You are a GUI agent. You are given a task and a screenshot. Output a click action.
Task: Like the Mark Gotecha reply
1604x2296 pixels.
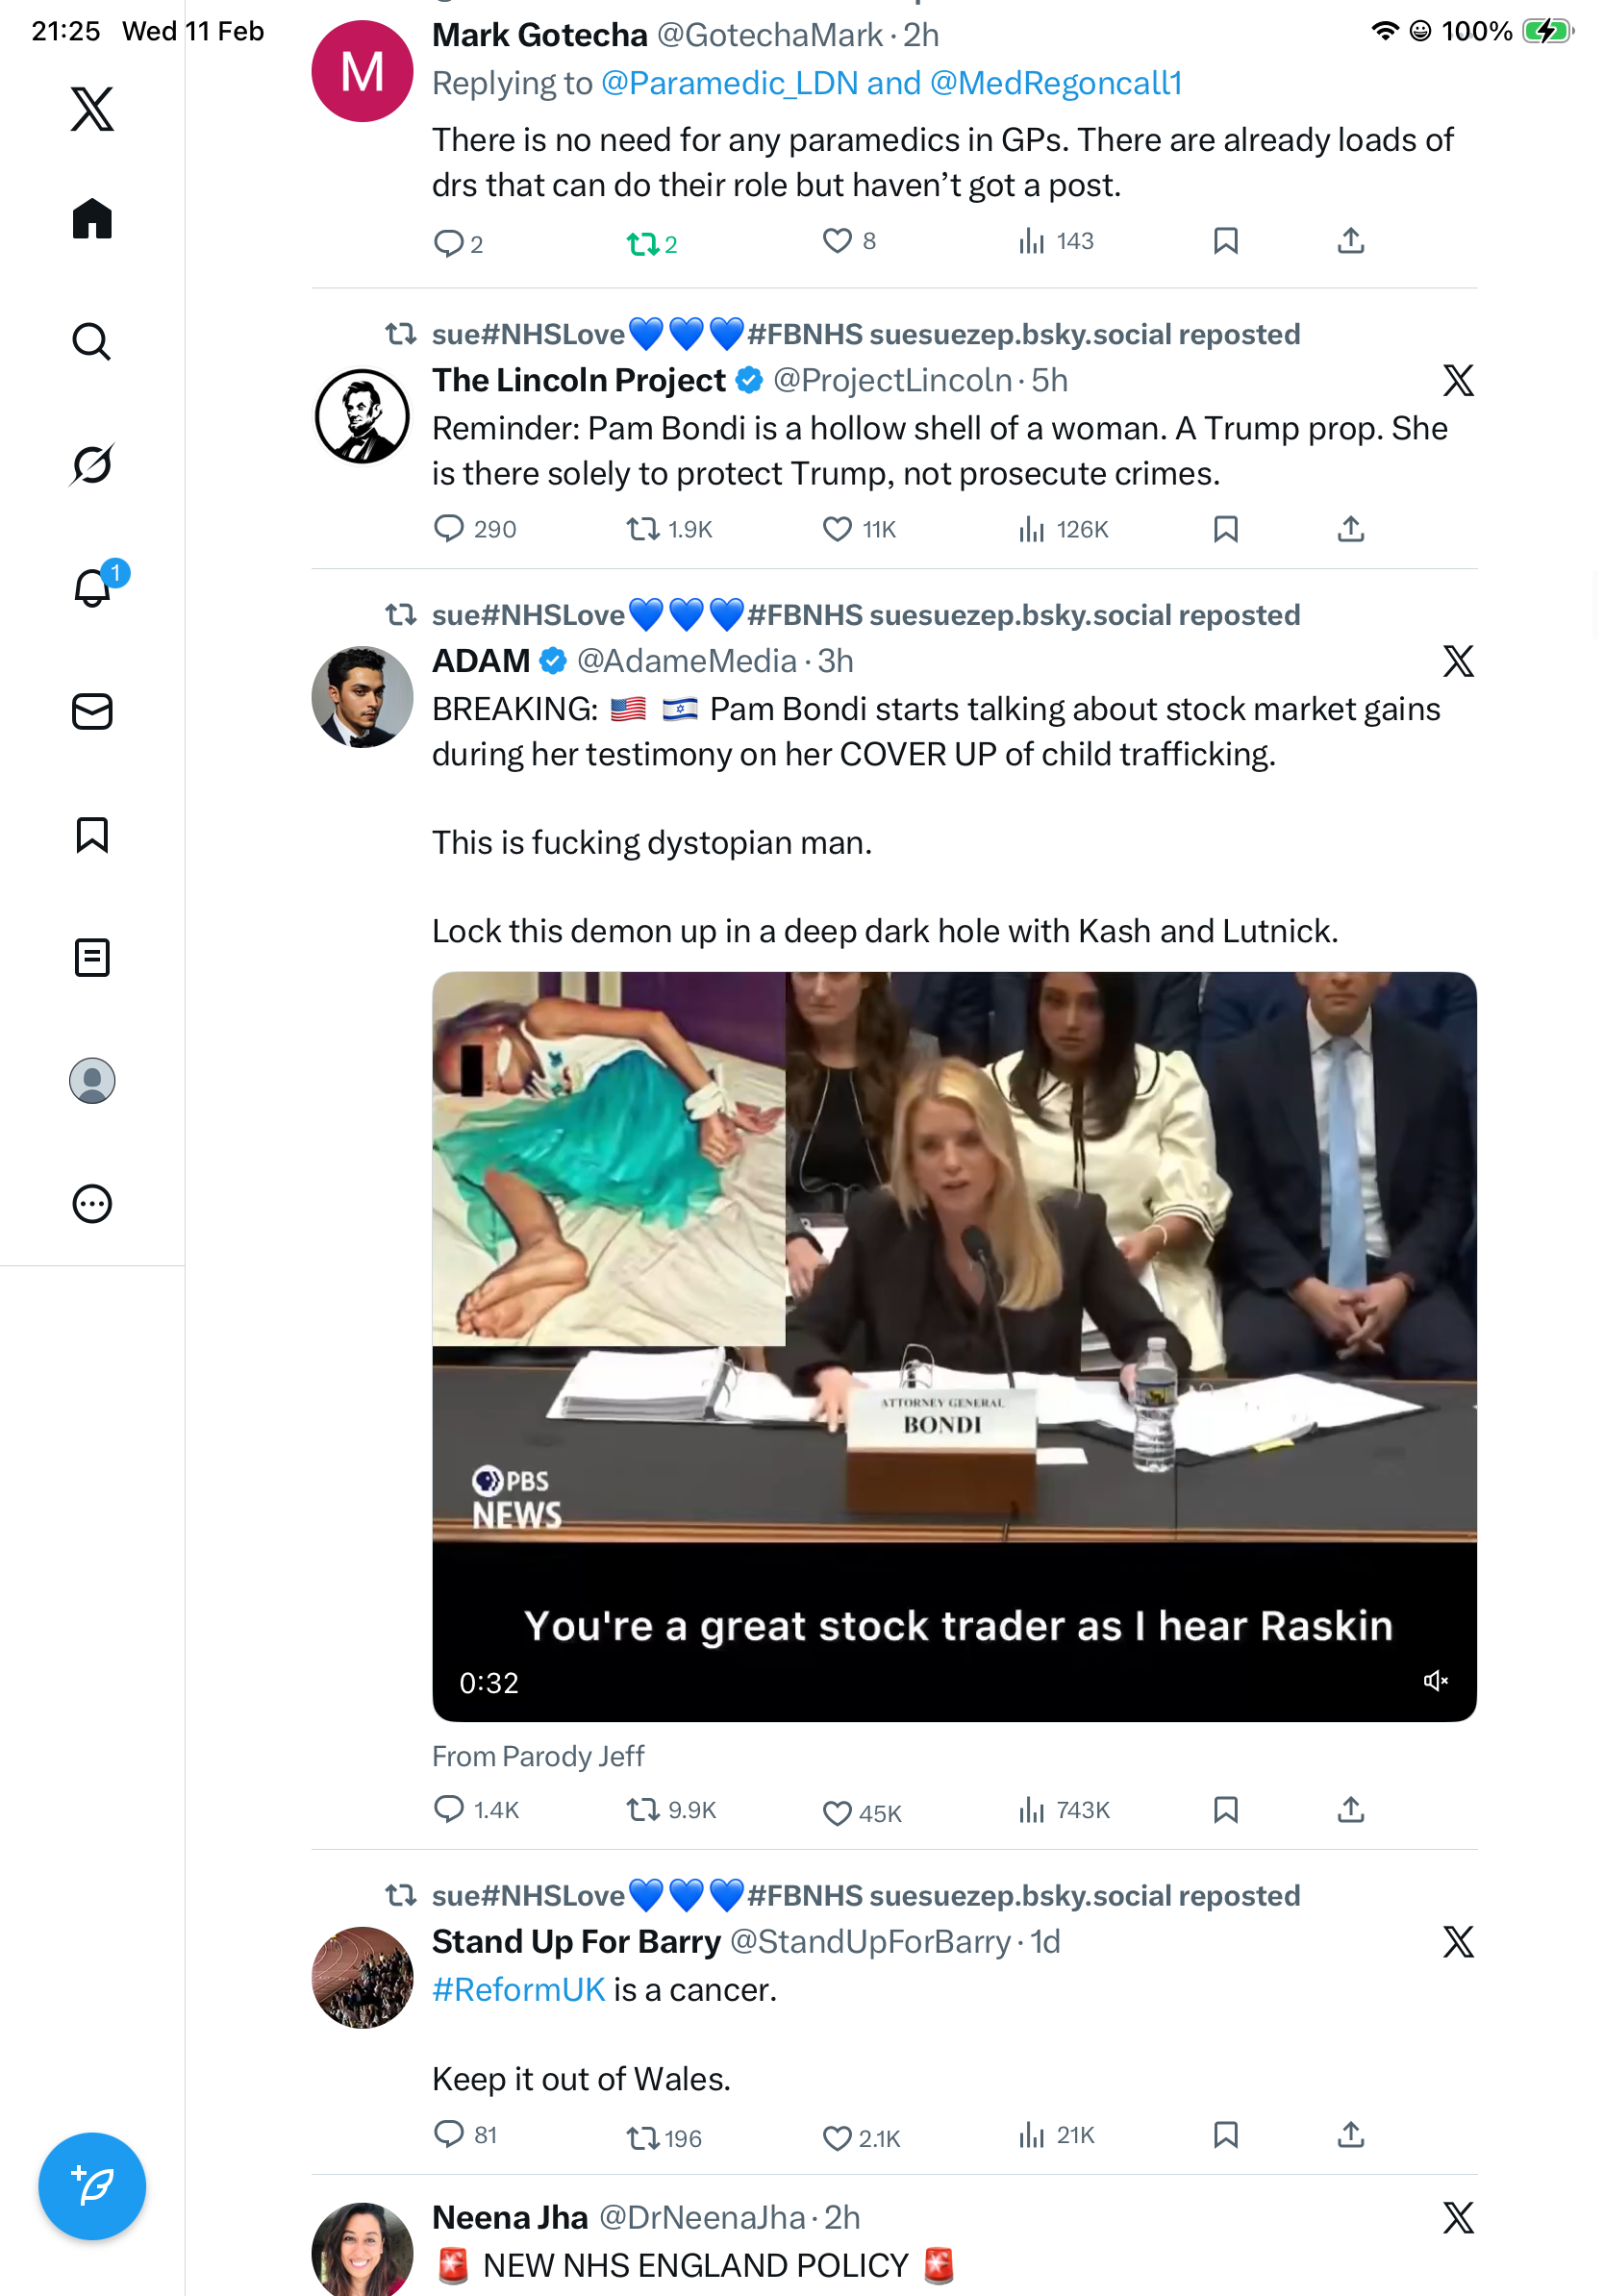click(x=837, y=241)
